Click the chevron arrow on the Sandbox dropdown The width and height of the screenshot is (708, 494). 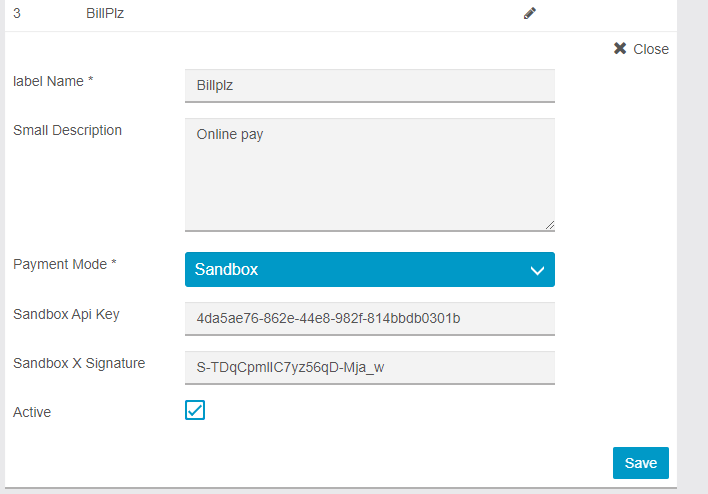(537, 271)
